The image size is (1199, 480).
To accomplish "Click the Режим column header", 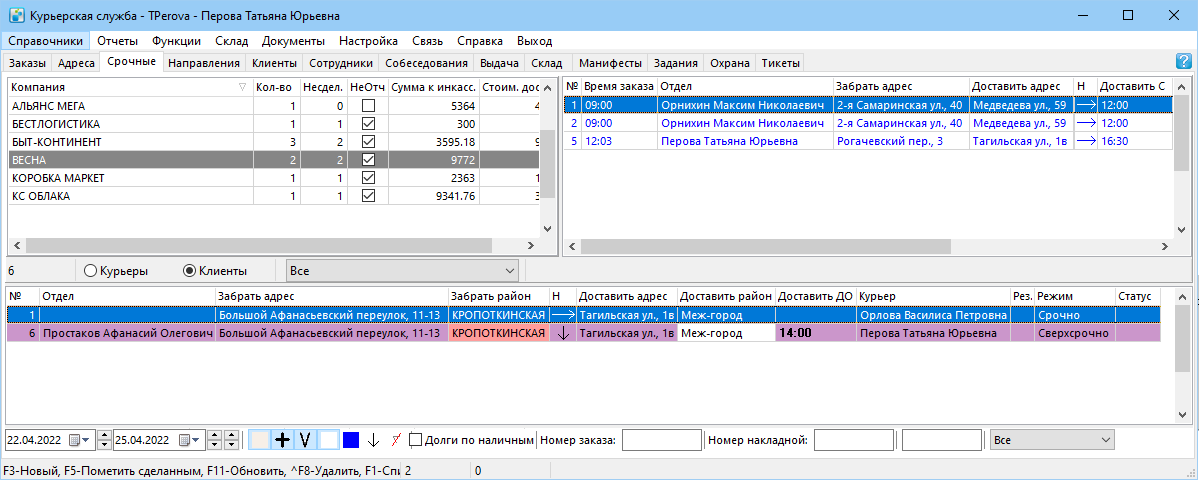I will [x=1074, y=296].
